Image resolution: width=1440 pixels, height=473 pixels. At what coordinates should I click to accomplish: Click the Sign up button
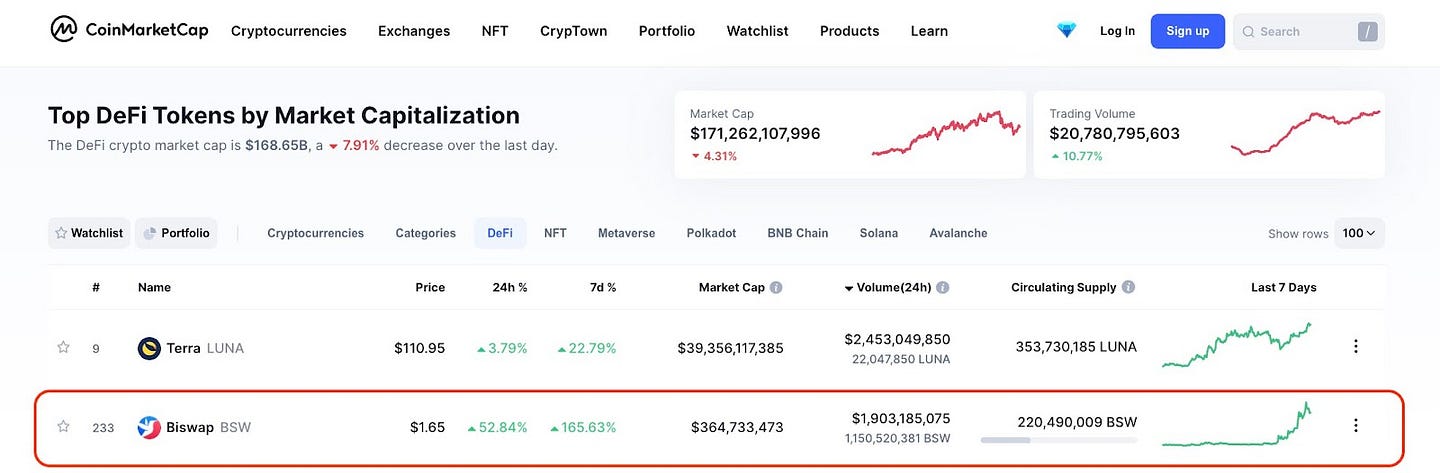click(1187, 31)
